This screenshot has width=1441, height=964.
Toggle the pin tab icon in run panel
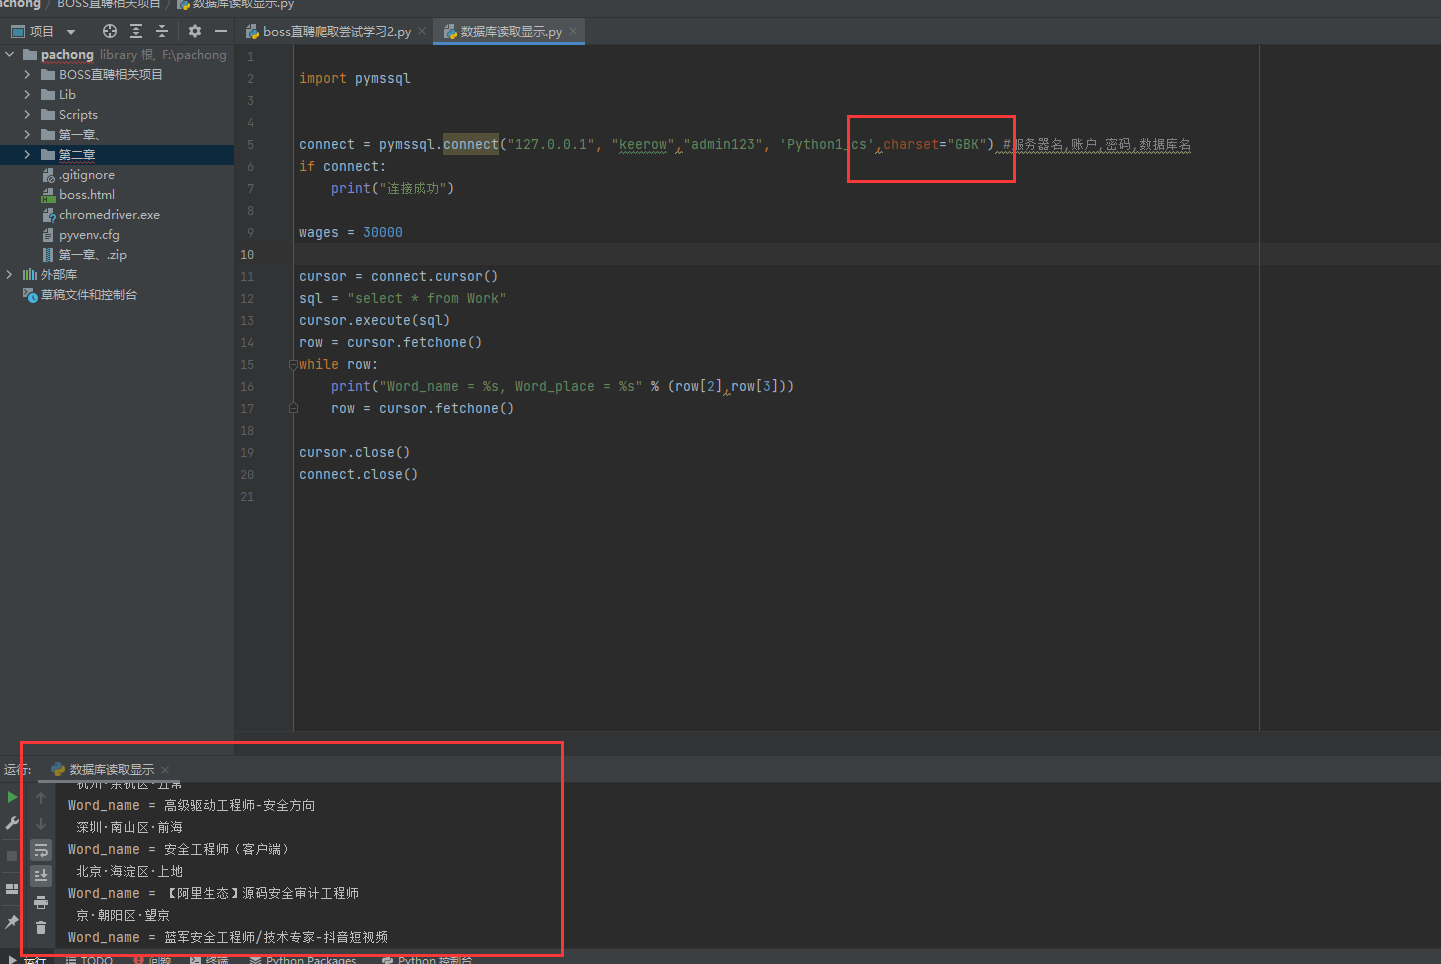[12, 921]
